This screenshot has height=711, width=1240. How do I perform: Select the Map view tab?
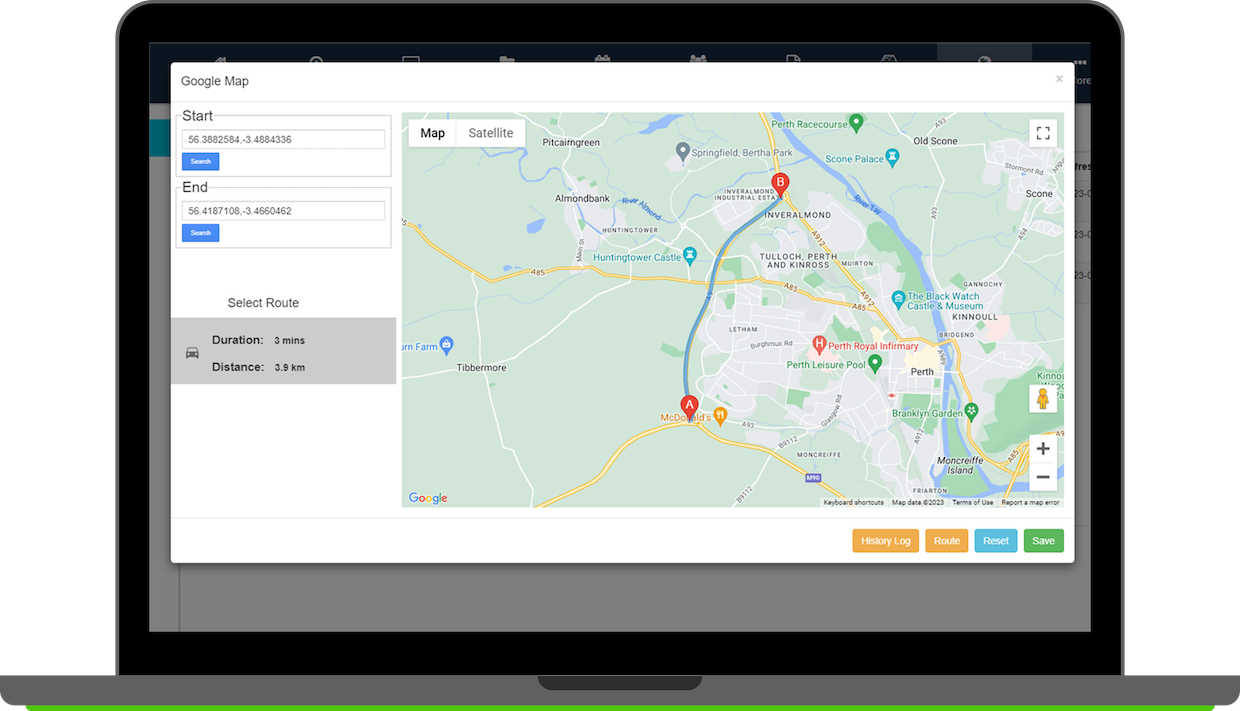pyautogui.click(x=432, y=133)
